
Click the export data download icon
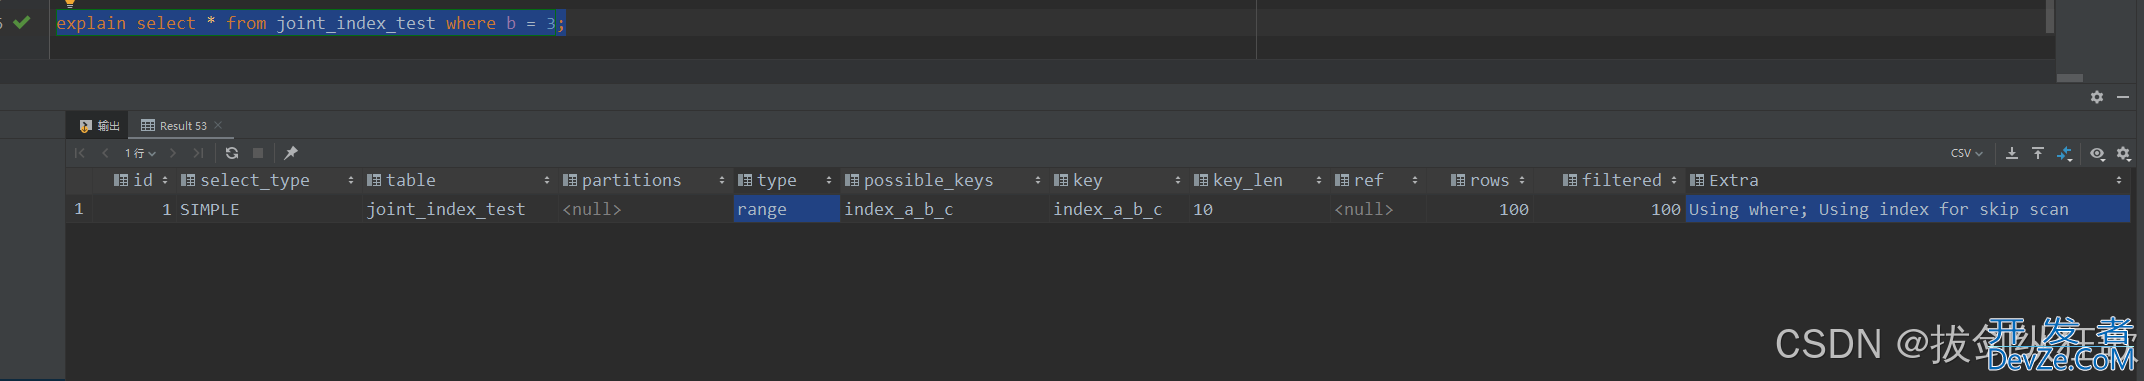tap(2012, 153)
